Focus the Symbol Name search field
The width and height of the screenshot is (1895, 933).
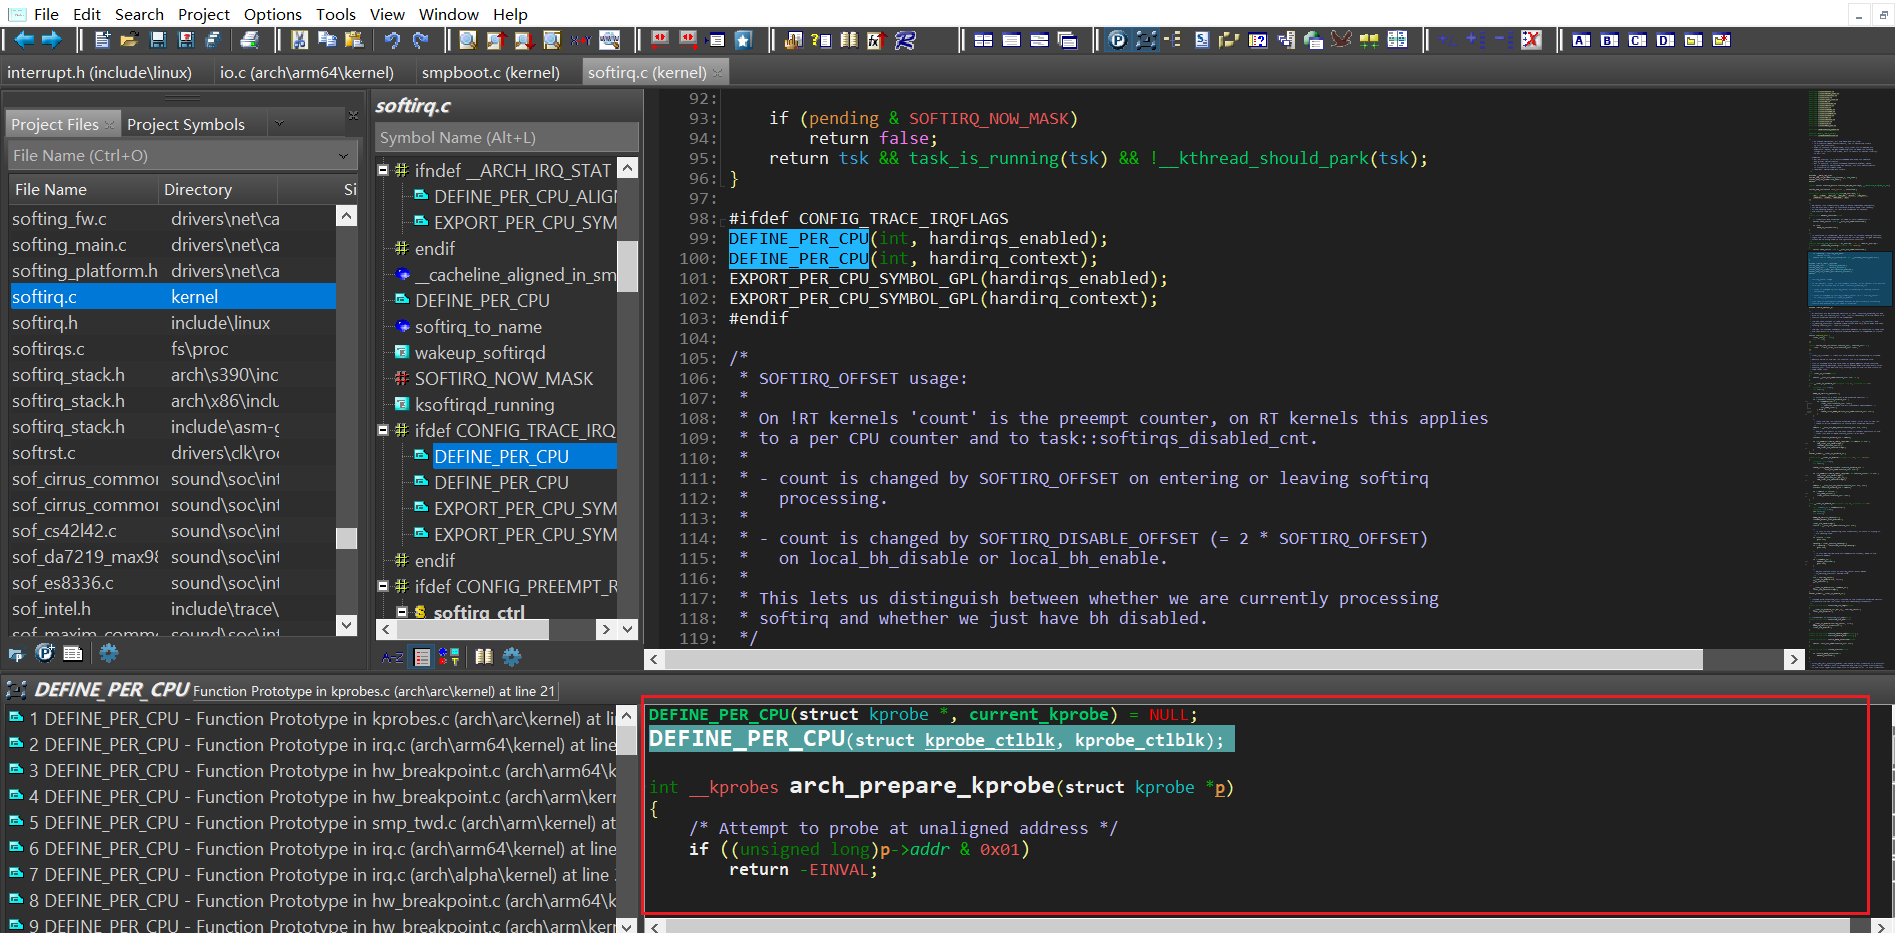coord(507,138)
